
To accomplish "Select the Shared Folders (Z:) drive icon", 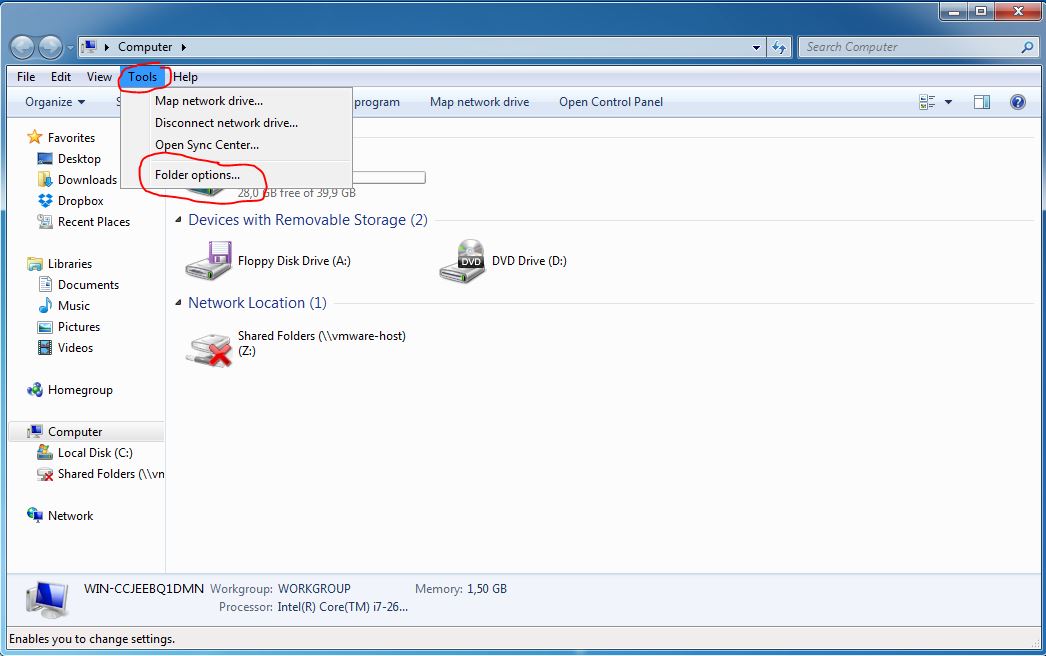I will [209, 350].
